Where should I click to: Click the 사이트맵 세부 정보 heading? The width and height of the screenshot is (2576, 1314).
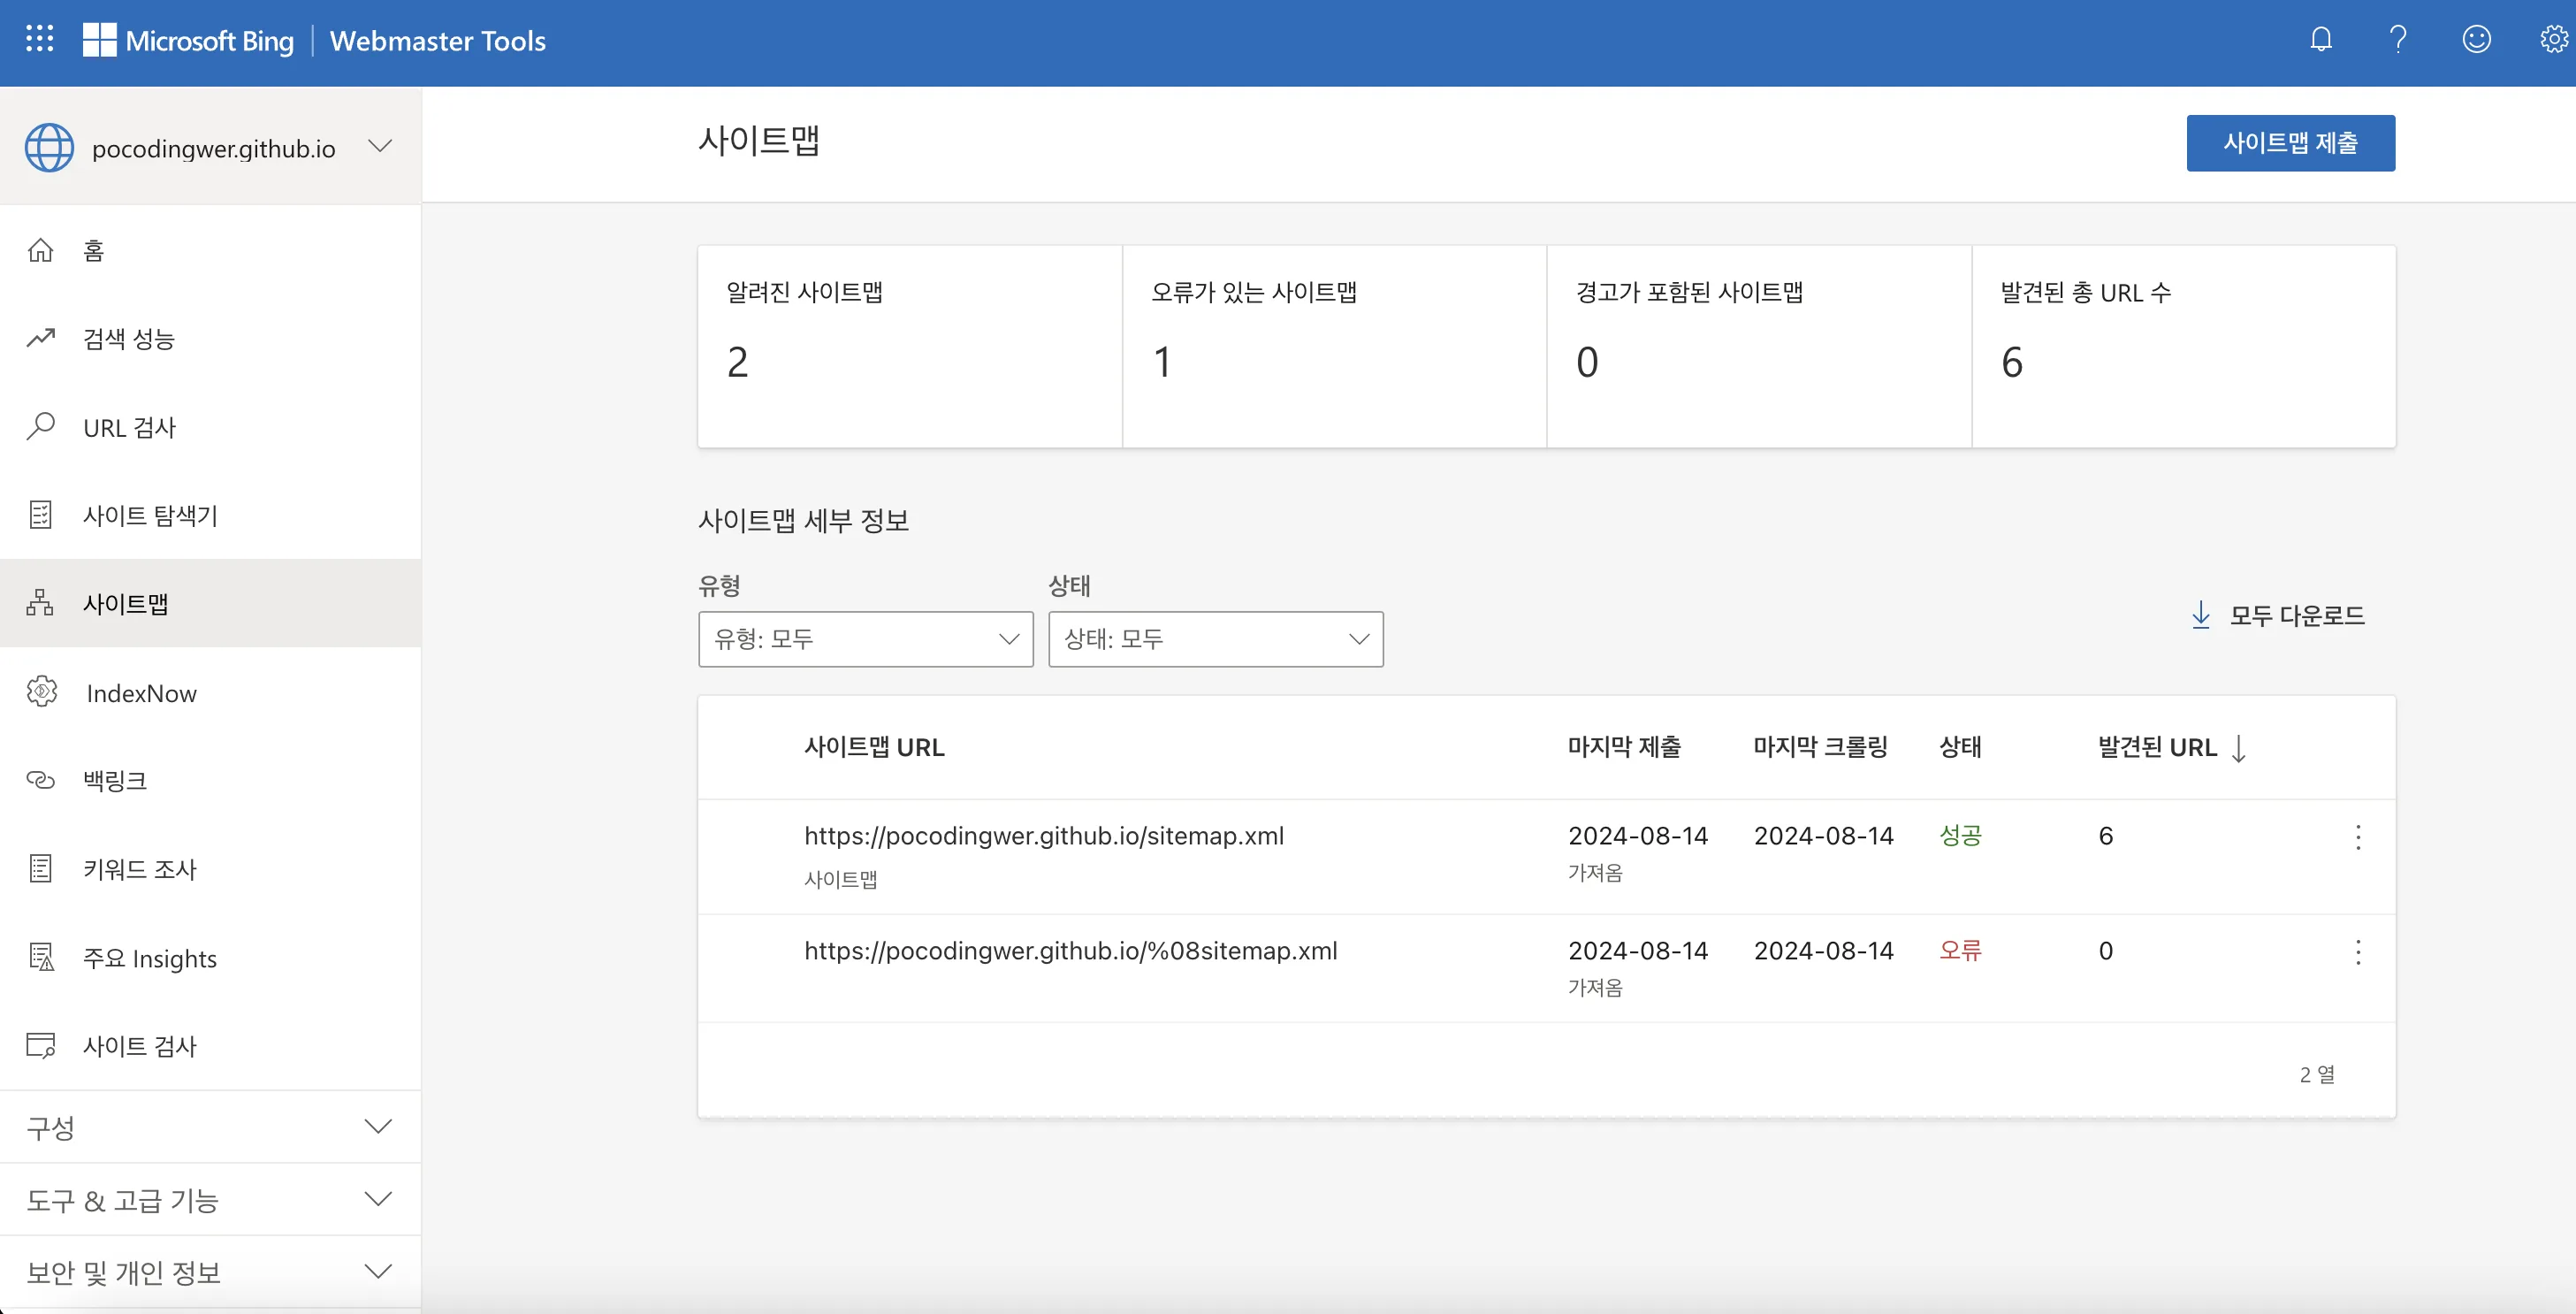pos(803,520)
